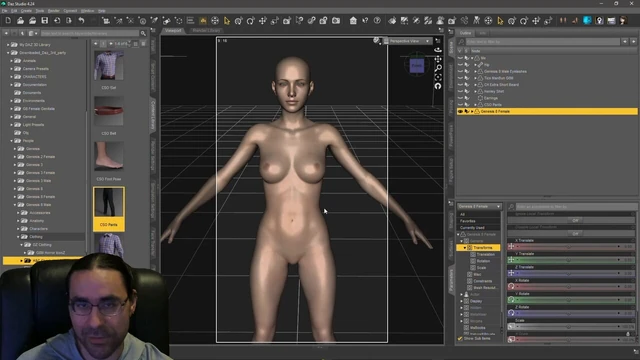Click the content library search icon

coord(143,33)
